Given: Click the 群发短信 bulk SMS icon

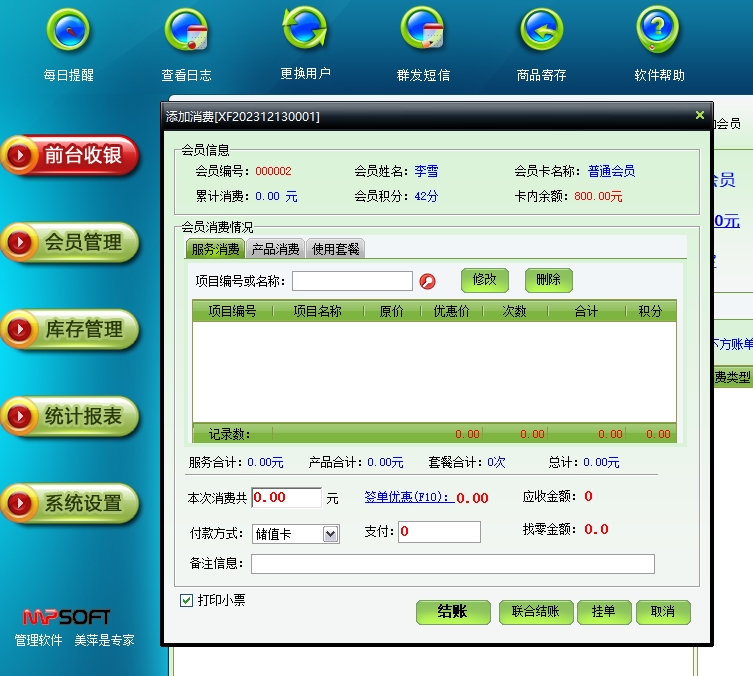Looking at the screenshot, I should coord(423,32).
